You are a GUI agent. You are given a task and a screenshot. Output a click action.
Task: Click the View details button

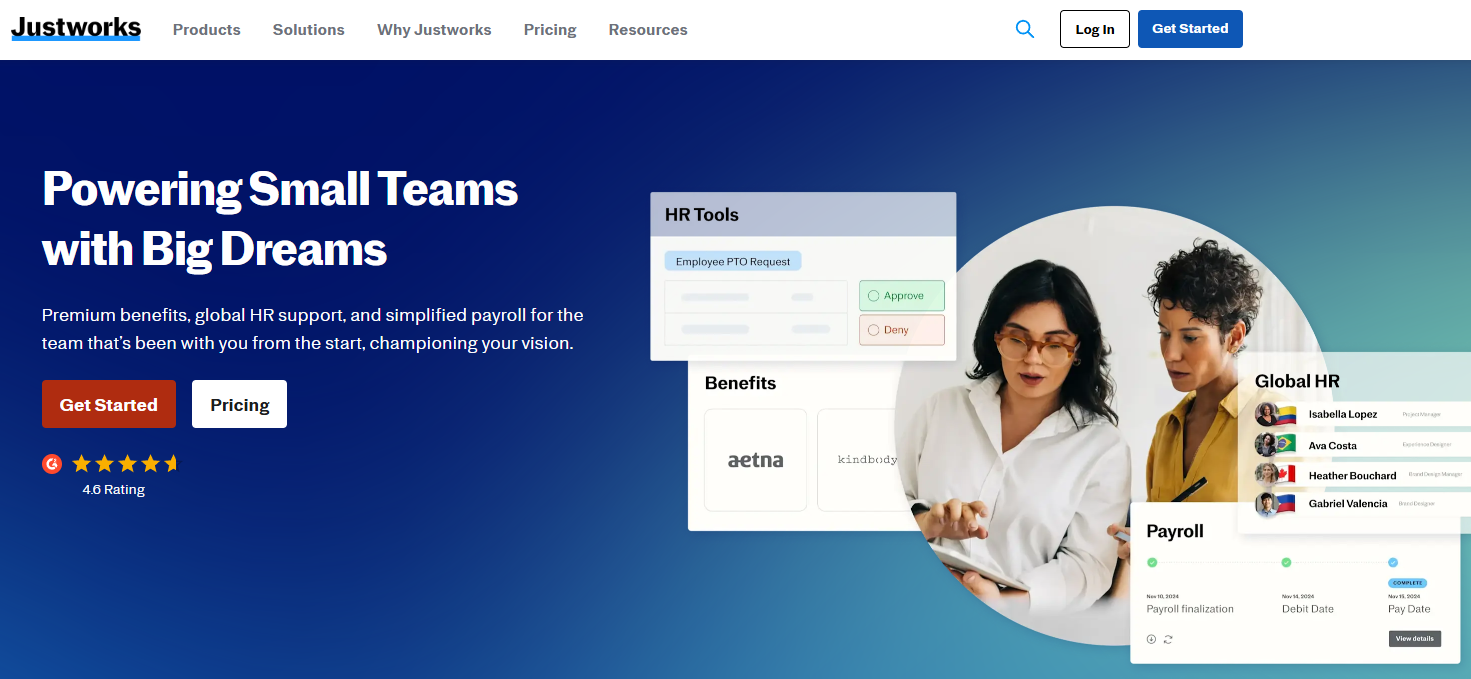point(1415,638)
